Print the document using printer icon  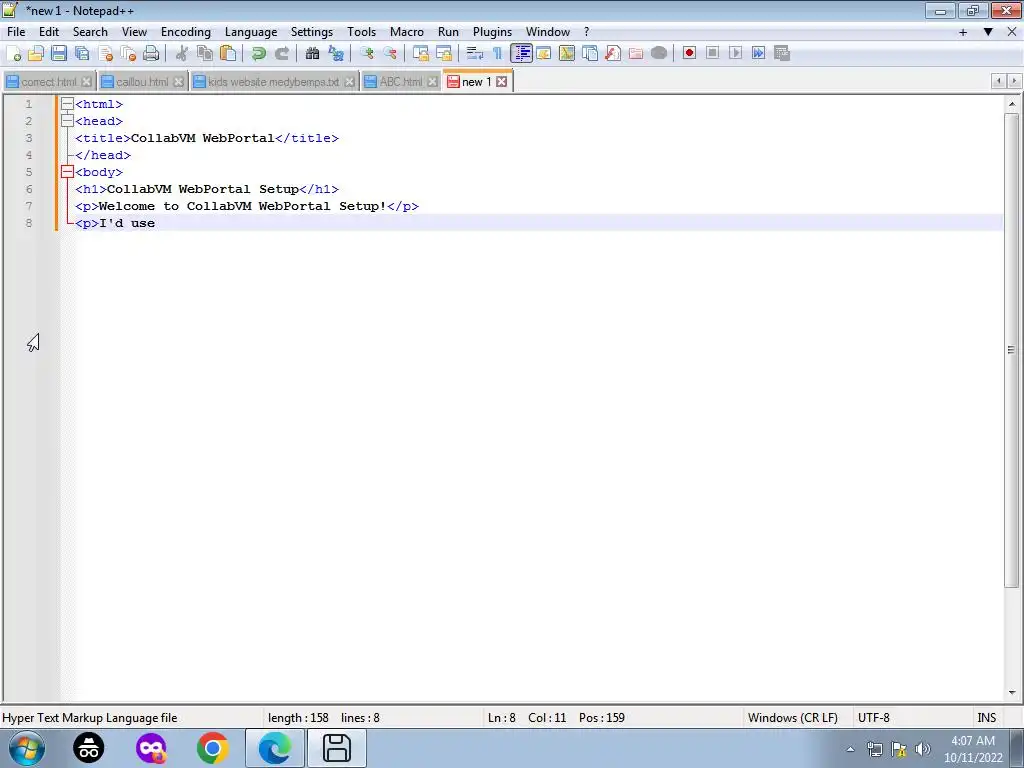coord(151,54)
